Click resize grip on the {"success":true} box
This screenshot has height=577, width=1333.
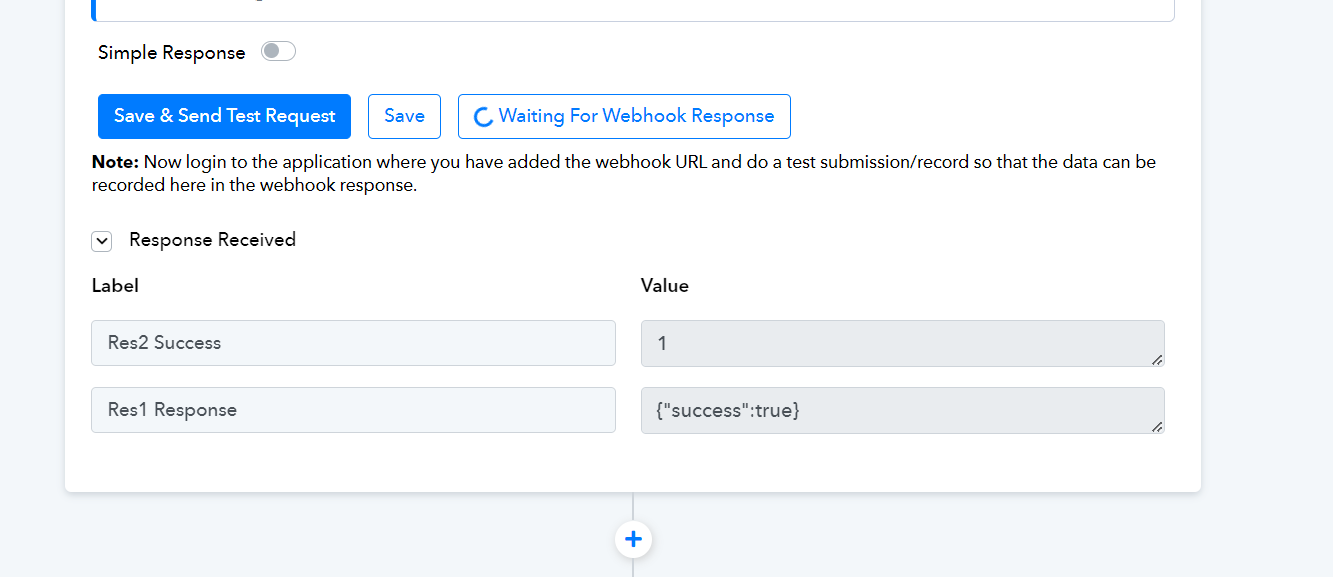coord(1156,426)
